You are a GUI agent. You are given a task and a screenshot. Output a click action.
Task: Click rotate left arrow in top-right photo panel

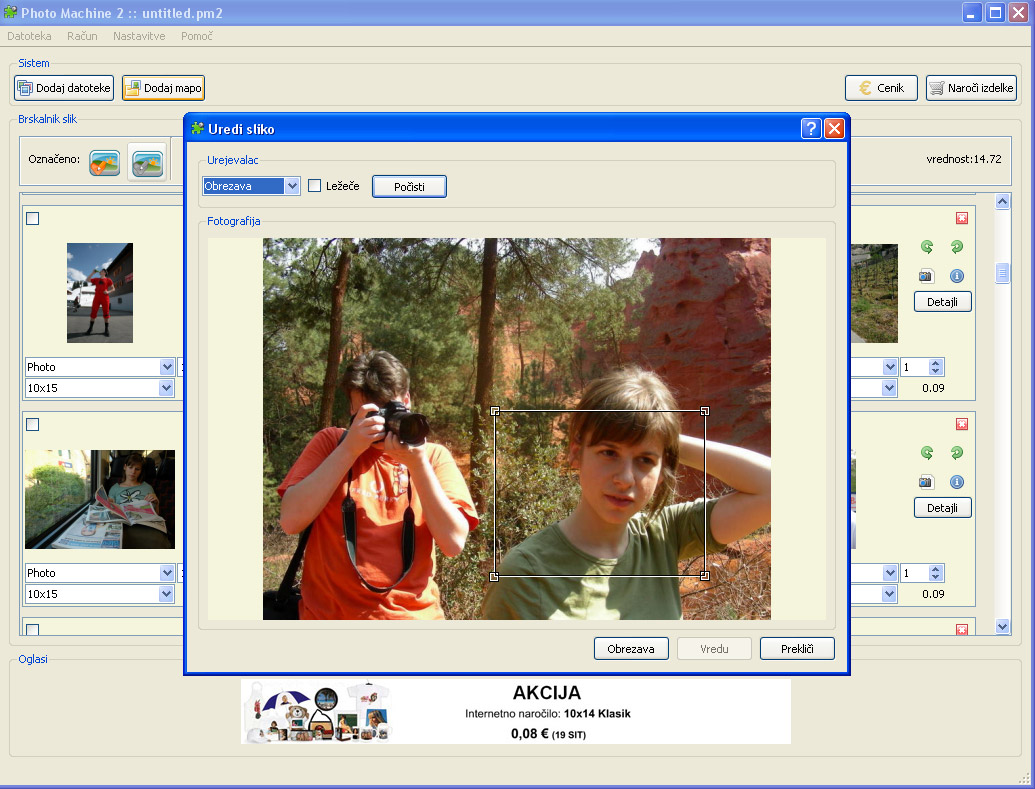[927, 247]
